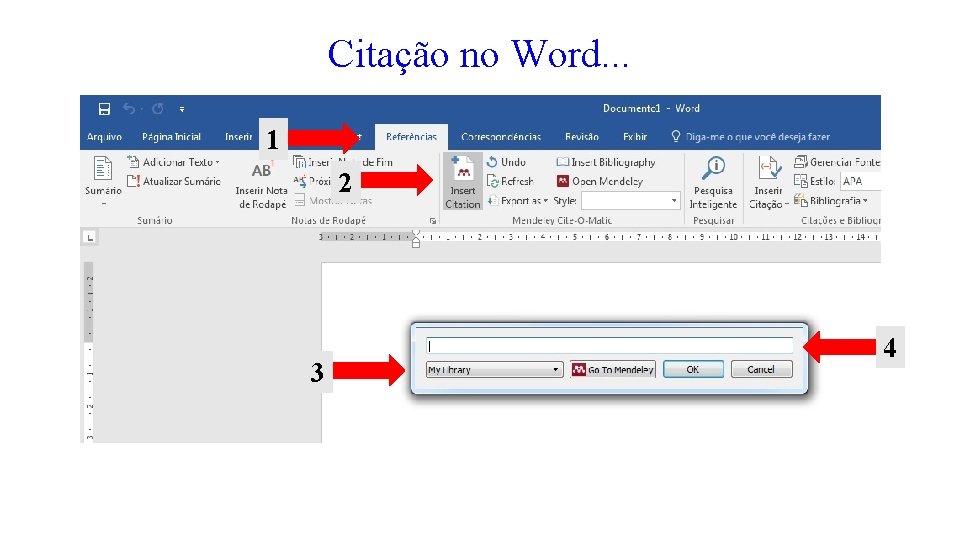Open the Adicionar Texto dropdown
This screenshot has width=960, height=540.
173,162
